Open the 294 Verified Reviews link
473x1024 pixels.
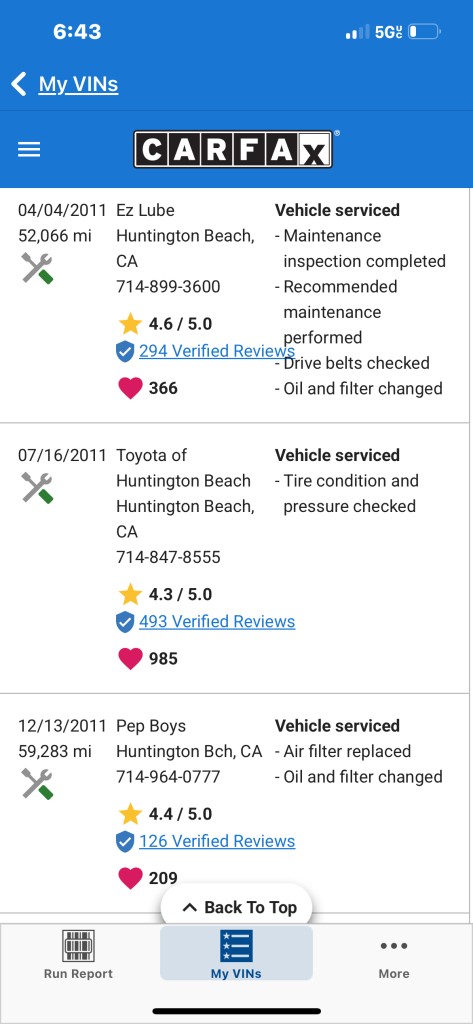pyautogui.click(x=217, y=351)
